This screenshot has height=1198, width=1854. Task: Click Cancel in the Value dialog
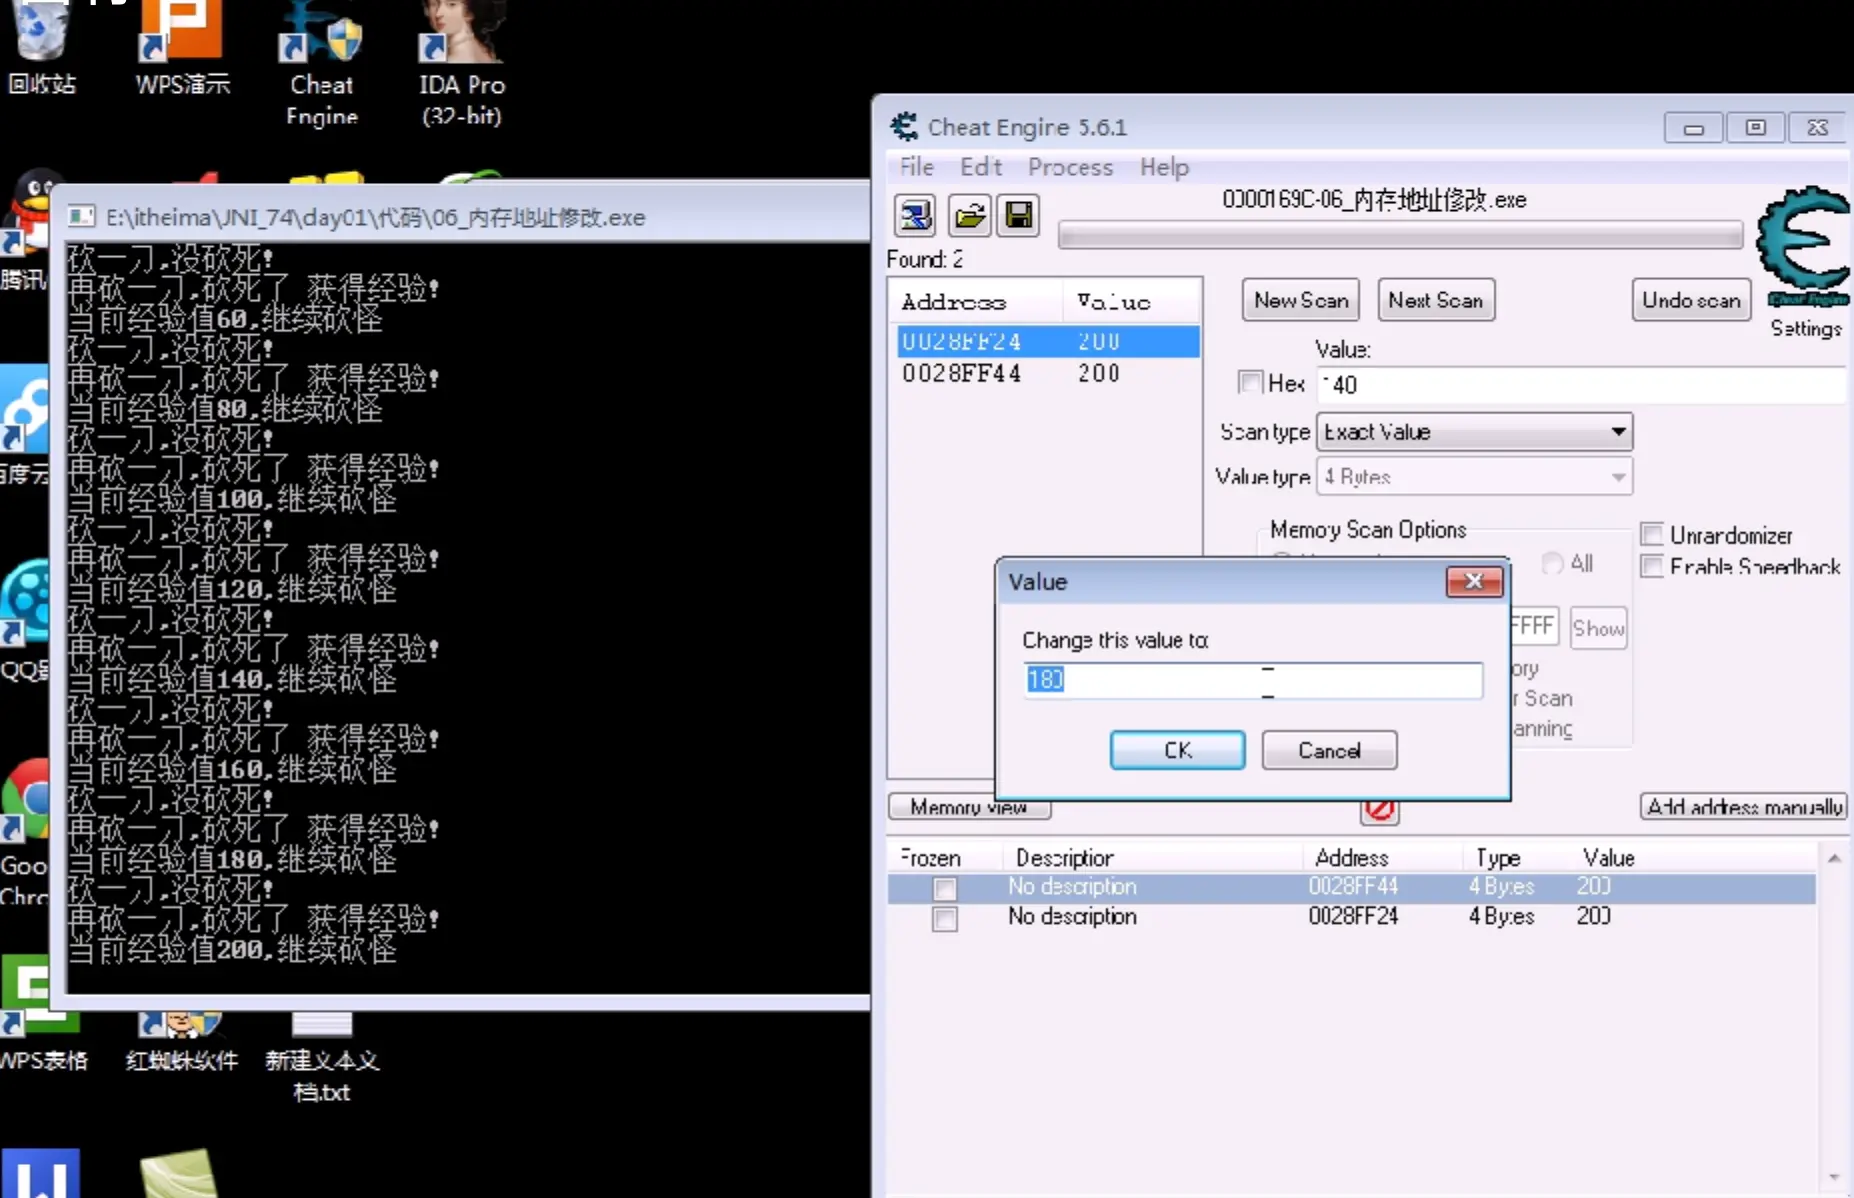tap(1329, 750)
